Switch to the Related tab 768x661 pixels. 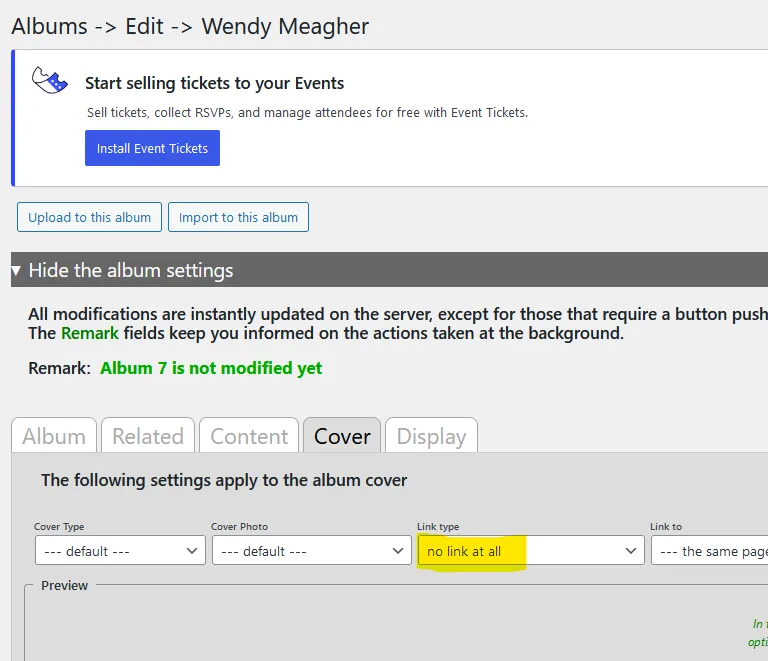[148, 435]
